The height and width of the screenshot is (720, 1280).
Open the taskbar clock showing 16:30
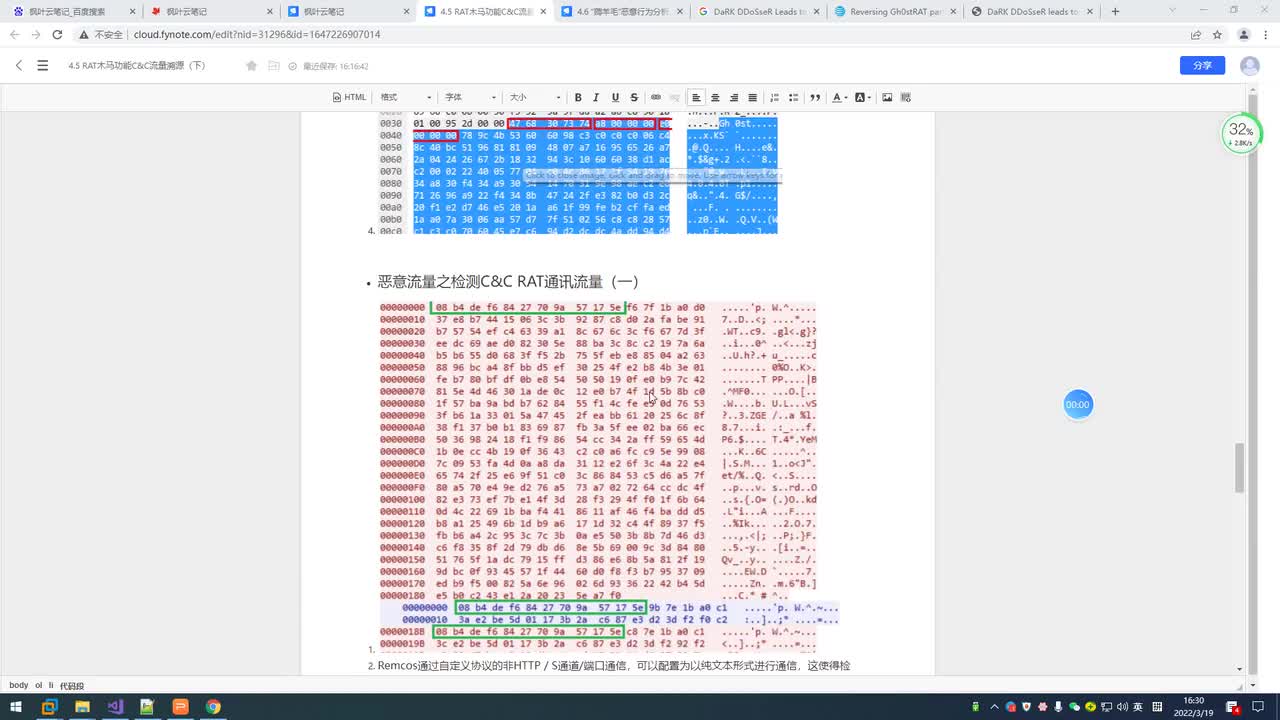click(1195, 707)
